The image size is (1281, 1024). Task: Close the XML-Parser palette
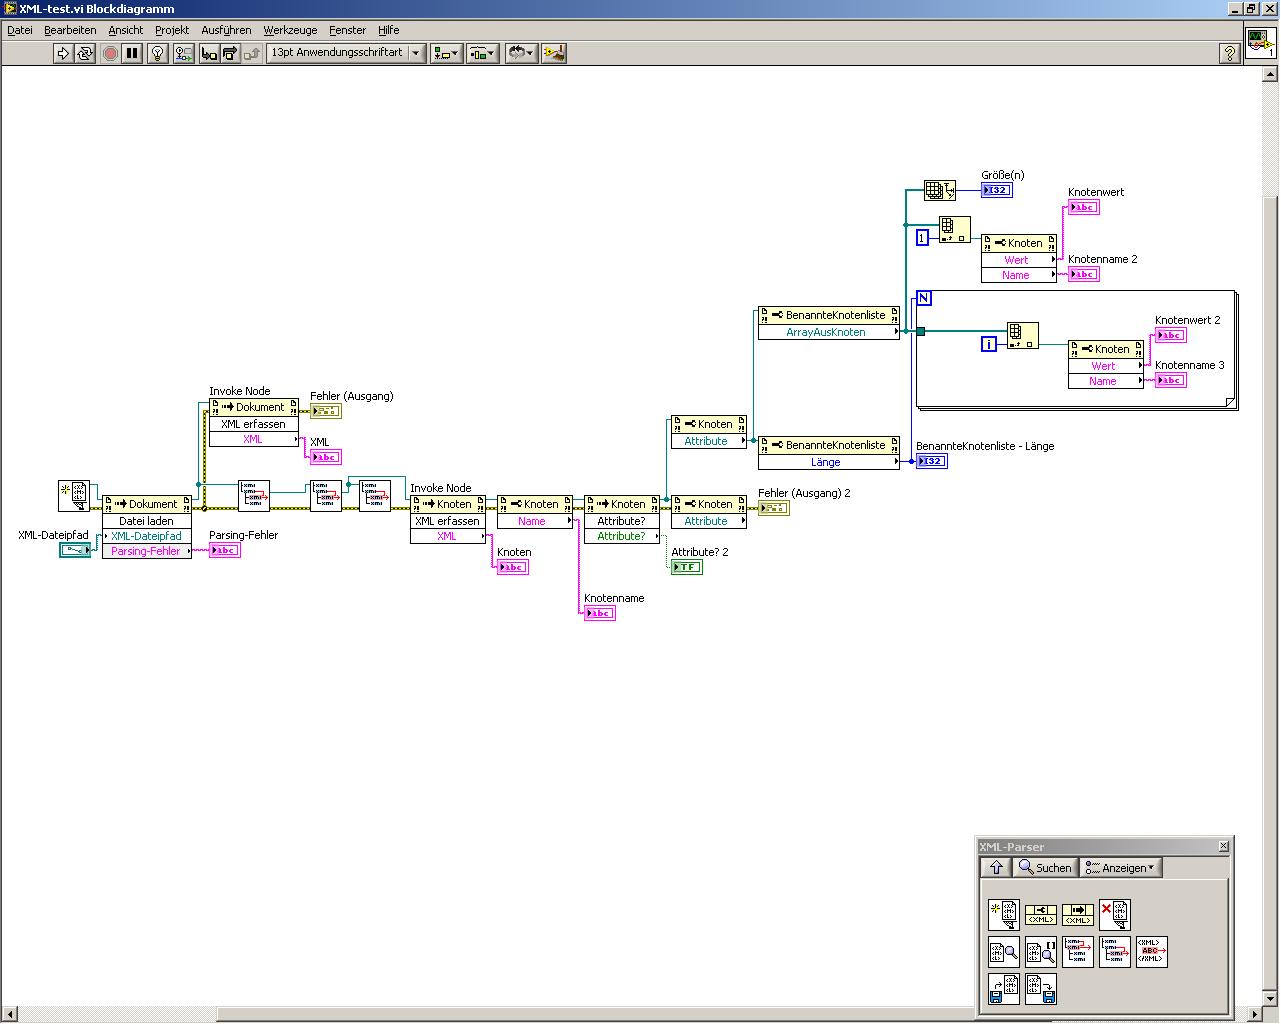click(x=1223, y=846)
